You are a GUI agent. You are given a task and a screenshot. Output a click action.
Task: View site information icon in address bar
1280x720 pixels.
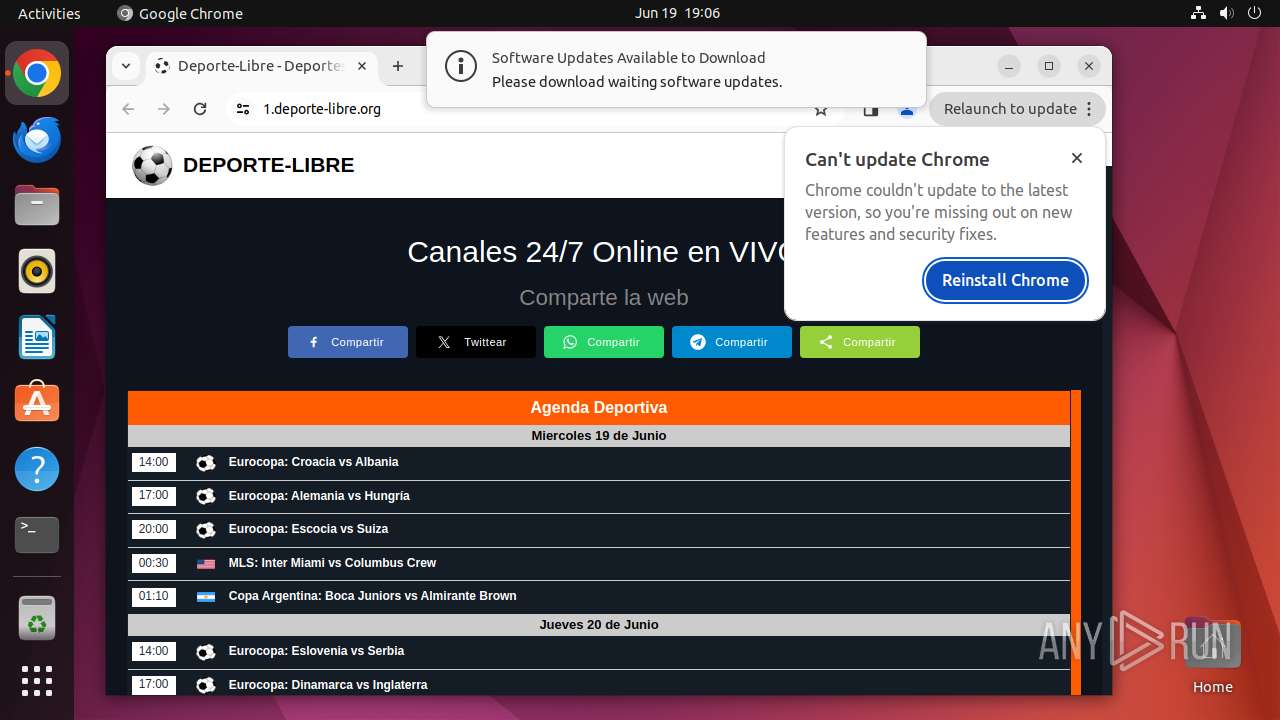pyautogui.click(x=243, y=109)
